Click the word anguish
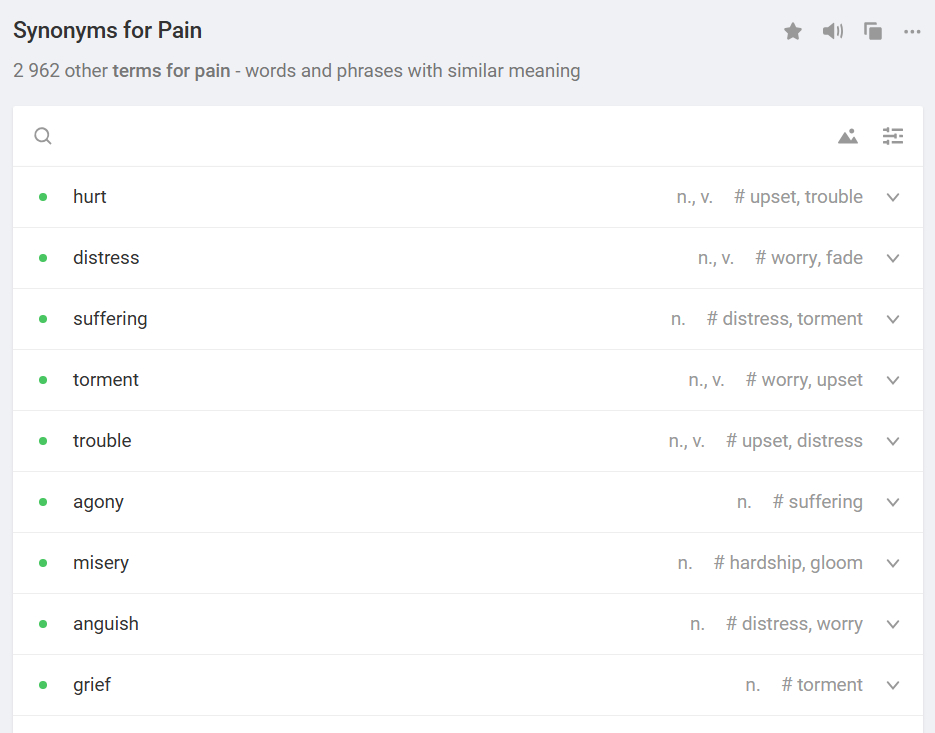The height and width of the screenshot is (733, 935). point(106,624)
